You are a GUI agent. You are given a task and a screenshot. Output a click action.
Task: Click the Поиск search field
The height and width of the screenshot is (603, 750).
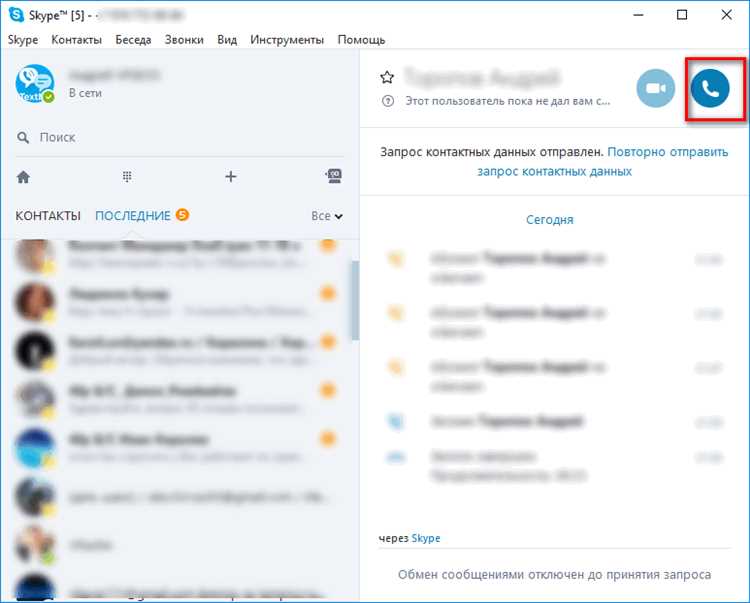pyautogui.click(x=180, y=138)
